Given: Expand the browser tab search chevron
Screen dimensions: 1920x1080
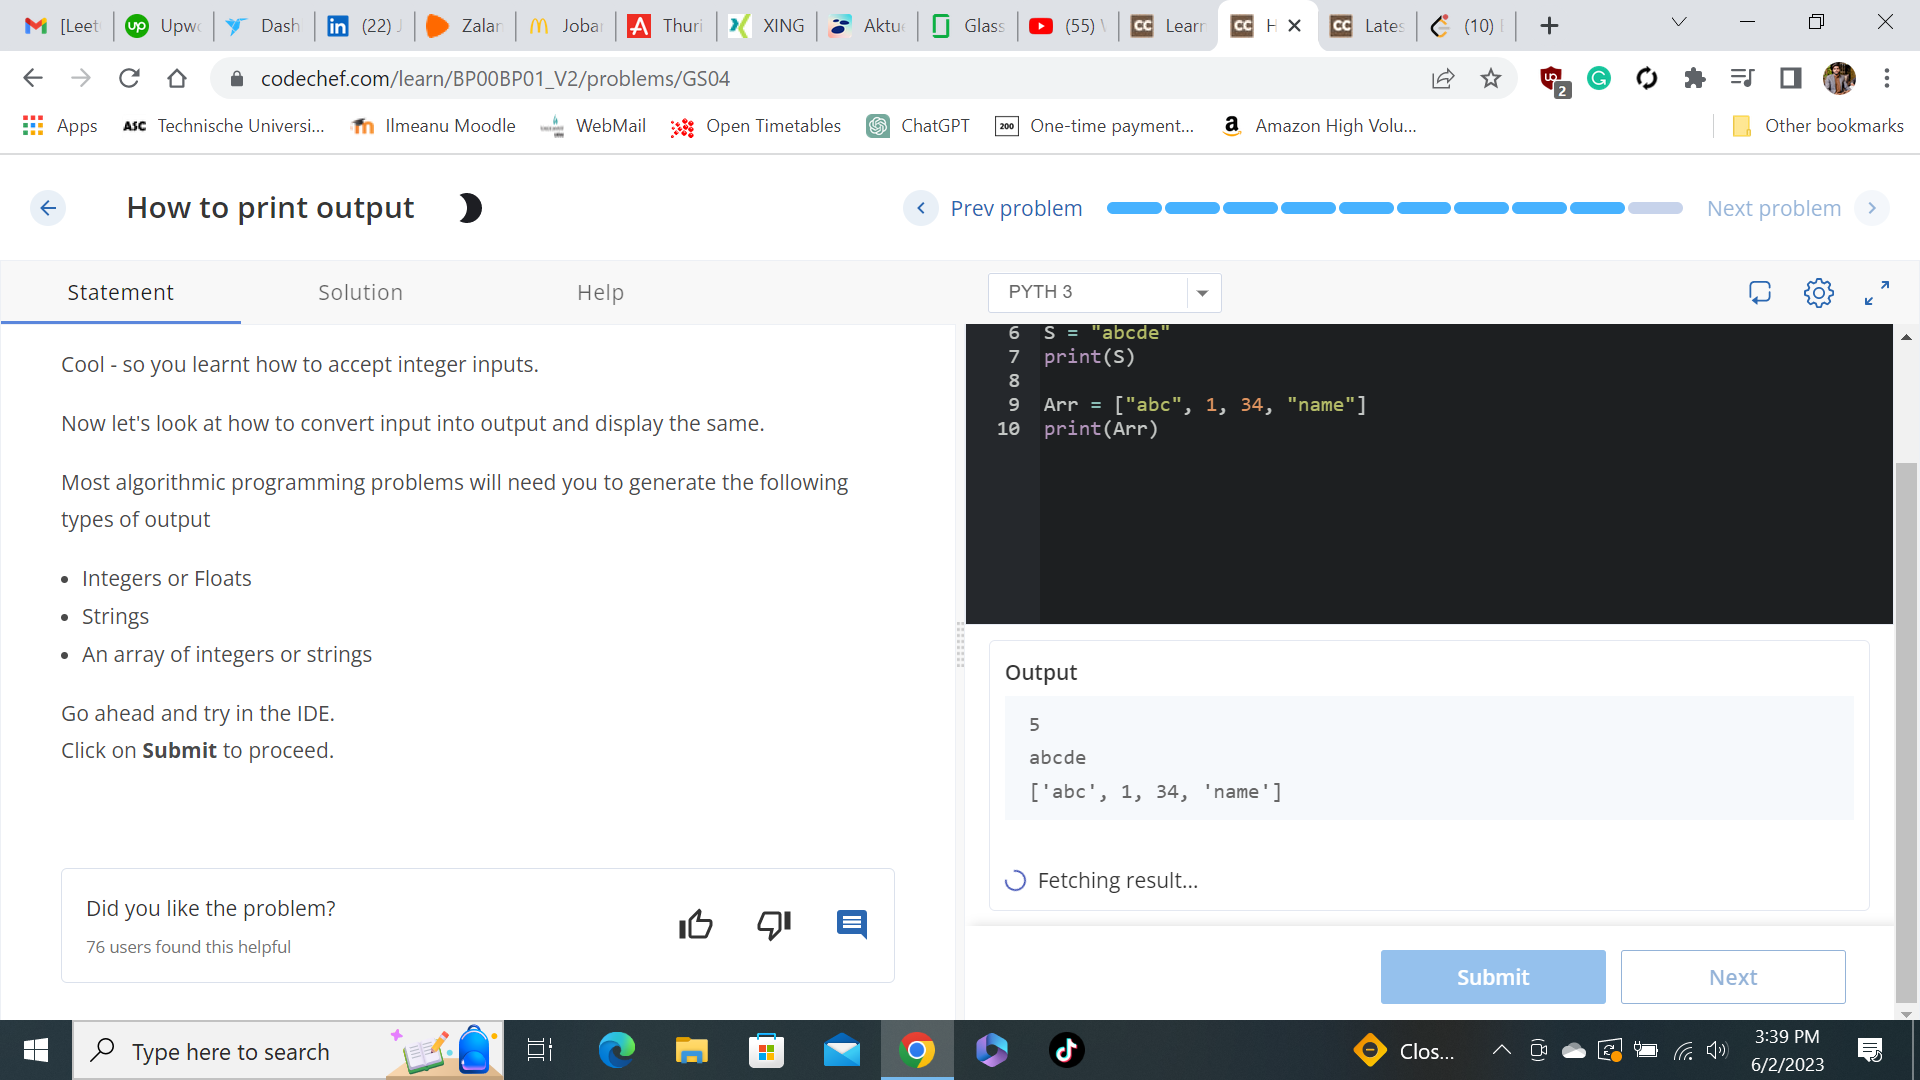Looking at the screenshot, I should 1678,22.
